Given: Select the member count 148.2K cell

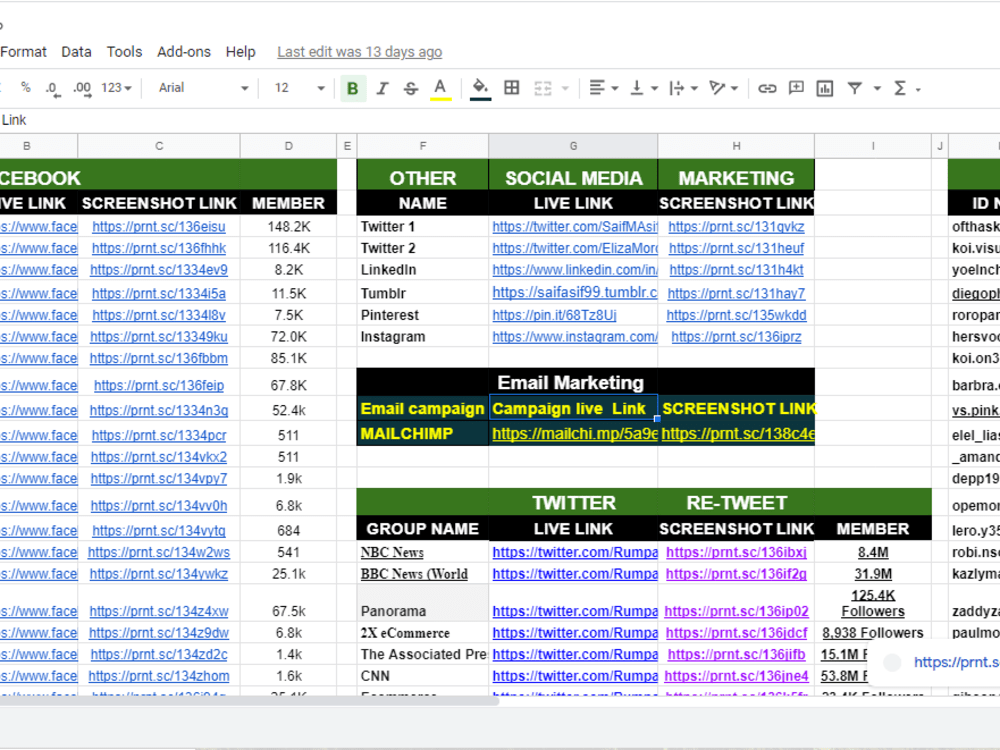Looking at the screenshot, I should [x=288, y=226].
